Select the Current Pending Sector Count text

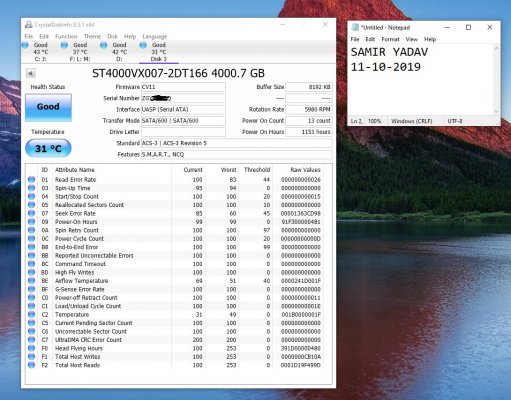94,323
